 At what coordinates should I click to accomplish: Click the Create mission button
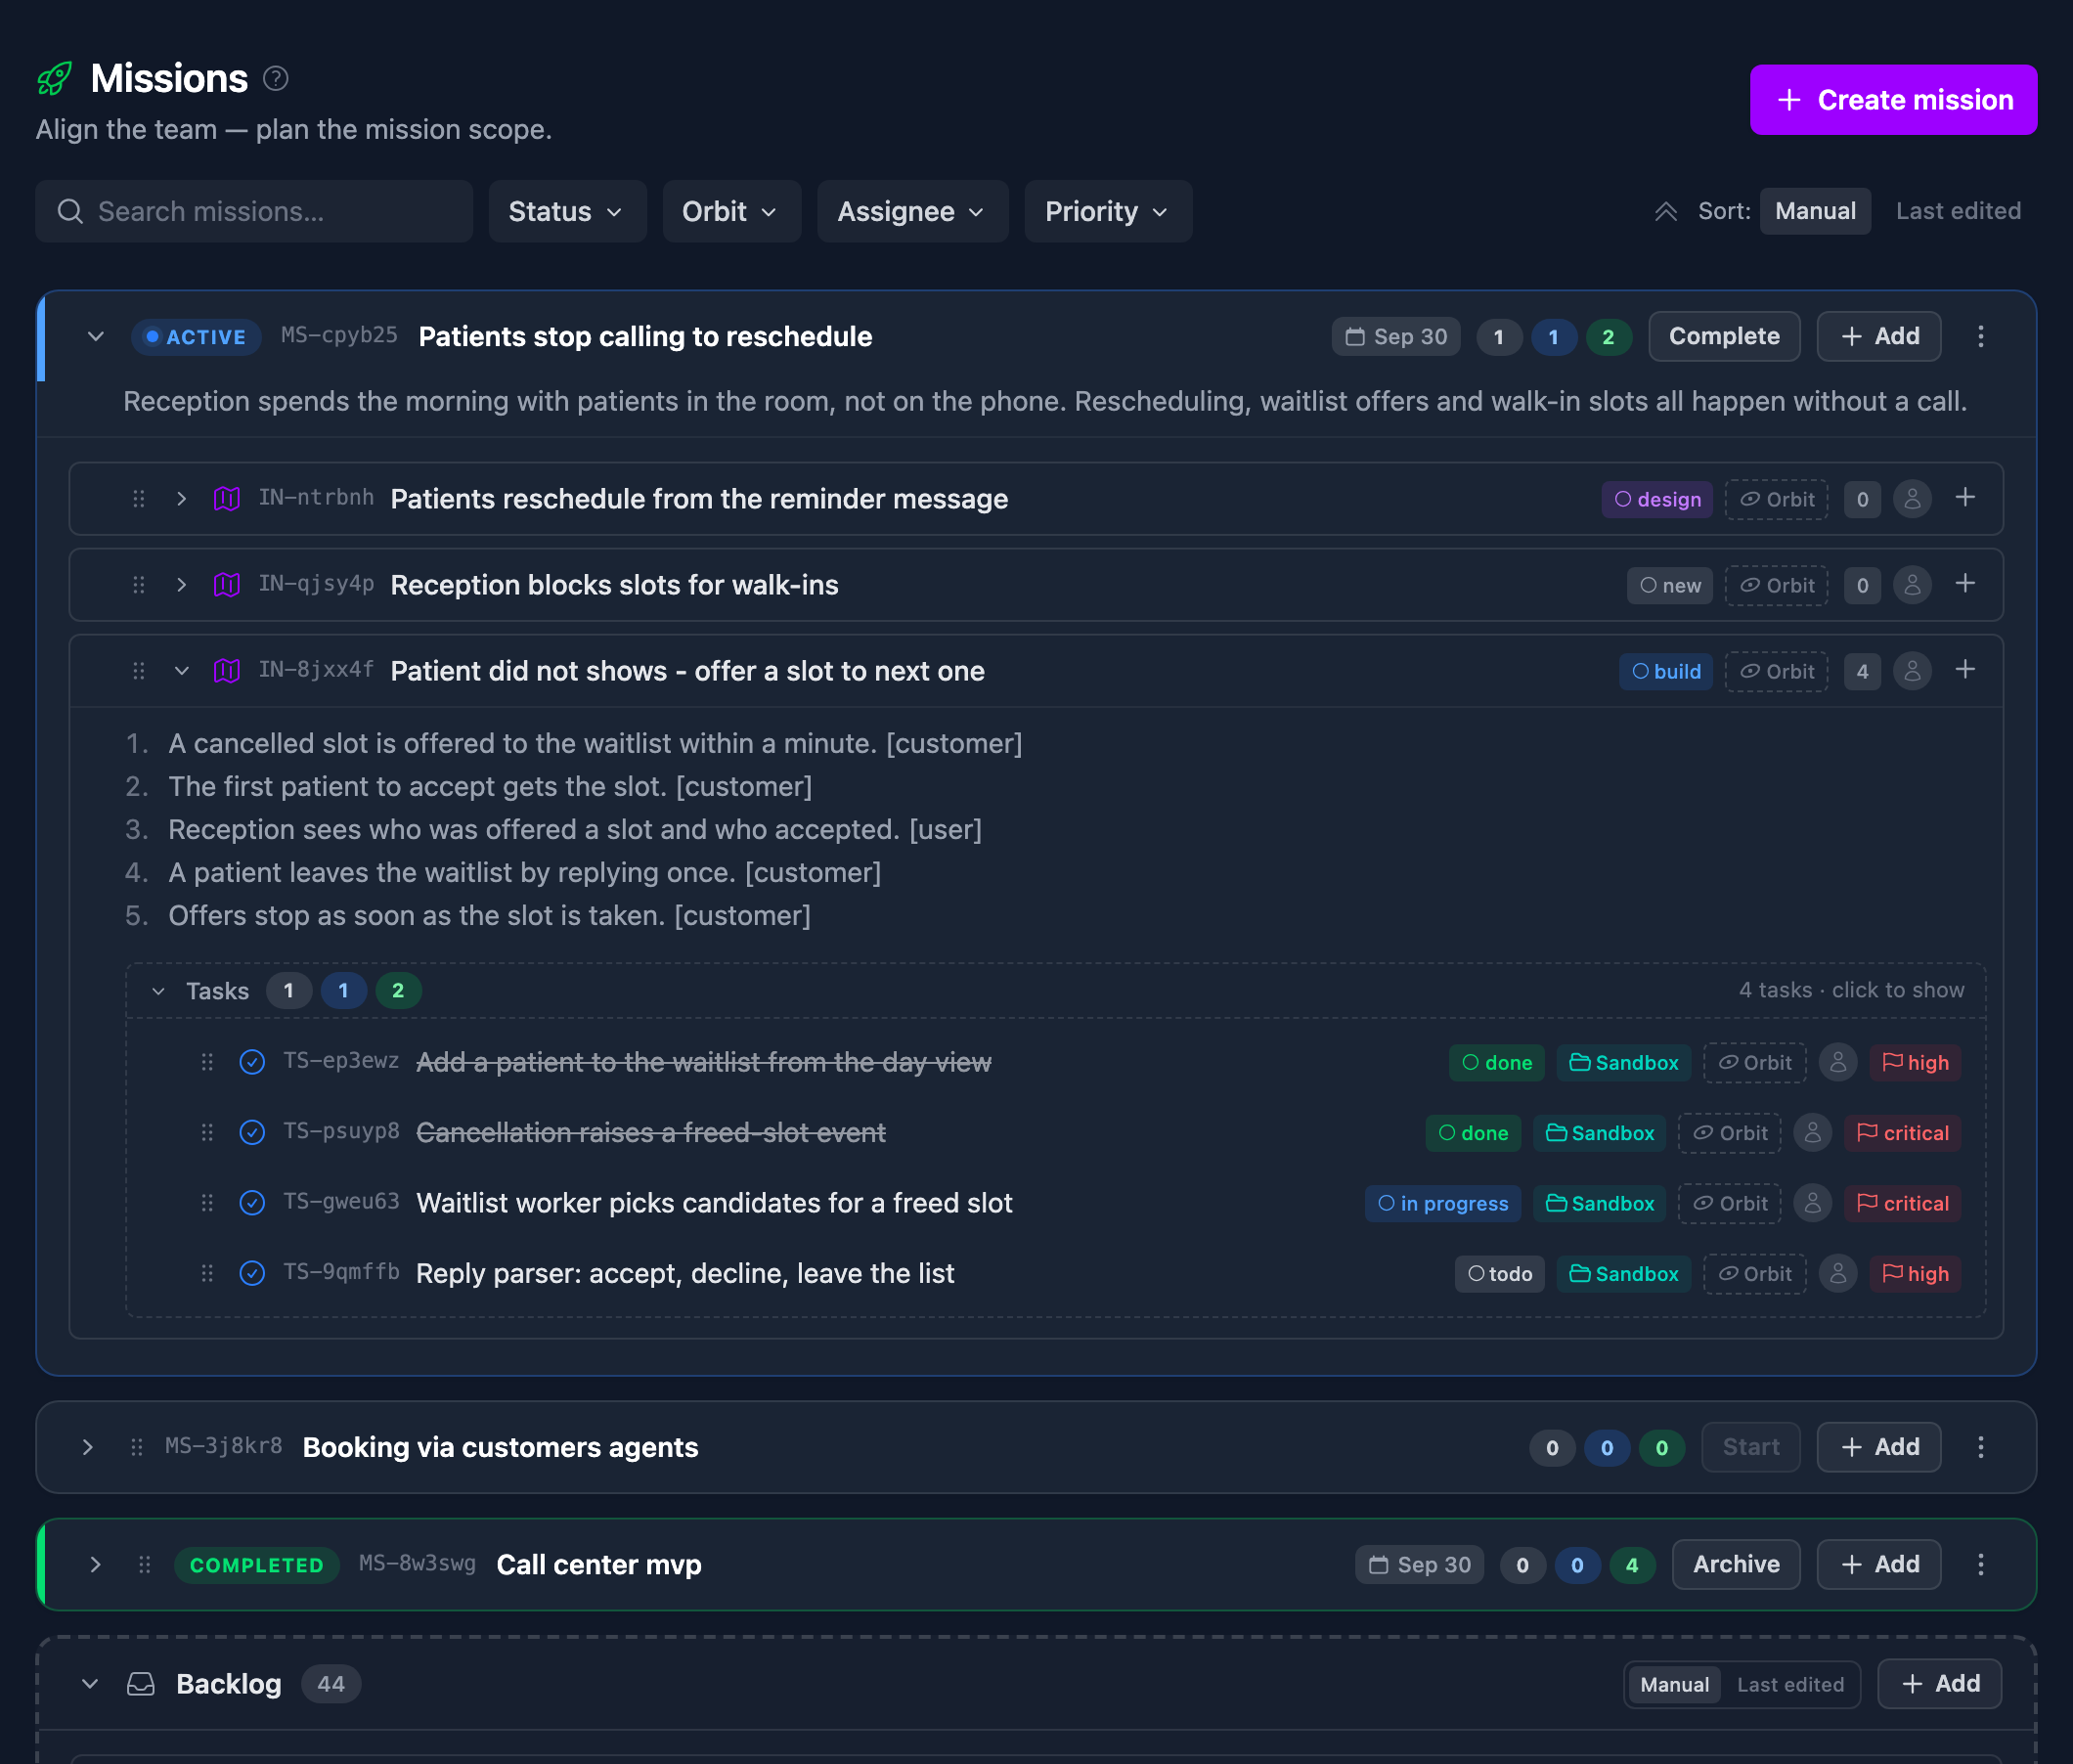[1893, 100]
